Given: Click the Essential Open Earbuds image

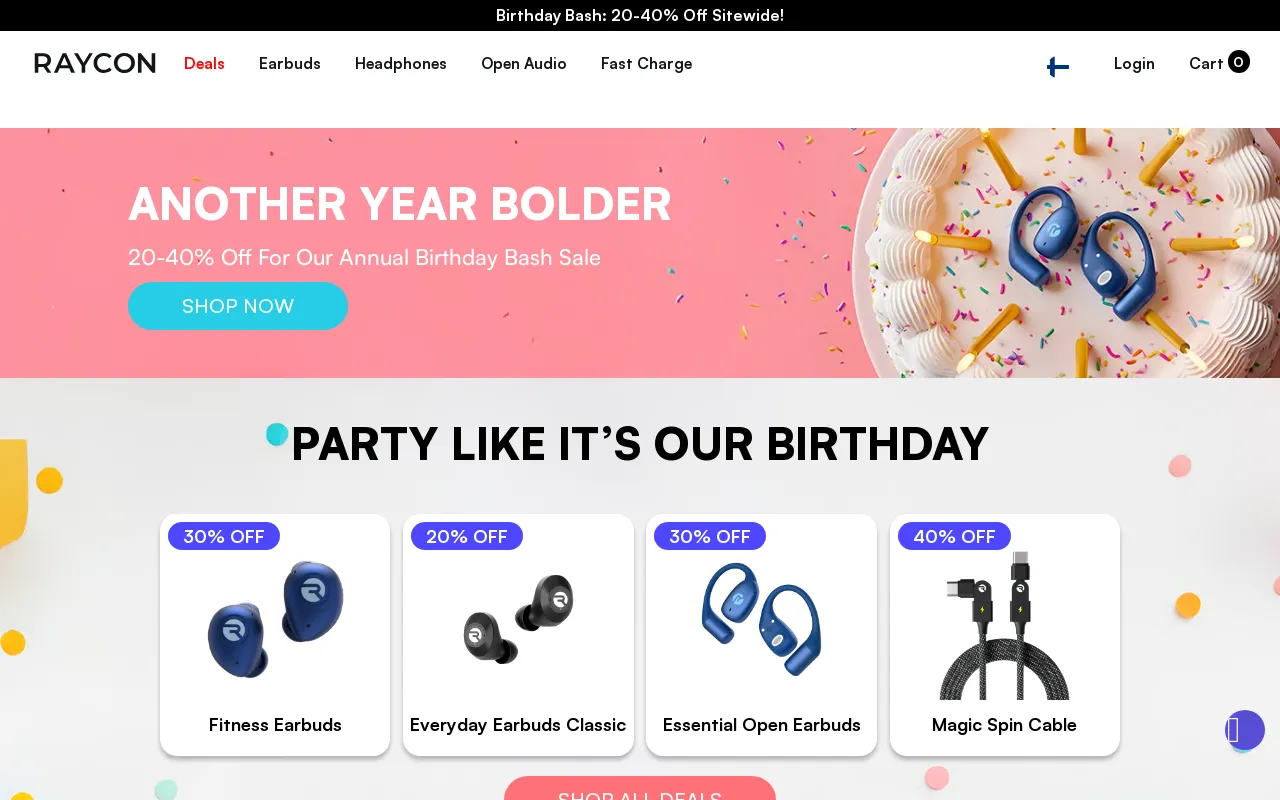Looking at the screenshot, I should [762, 618].
